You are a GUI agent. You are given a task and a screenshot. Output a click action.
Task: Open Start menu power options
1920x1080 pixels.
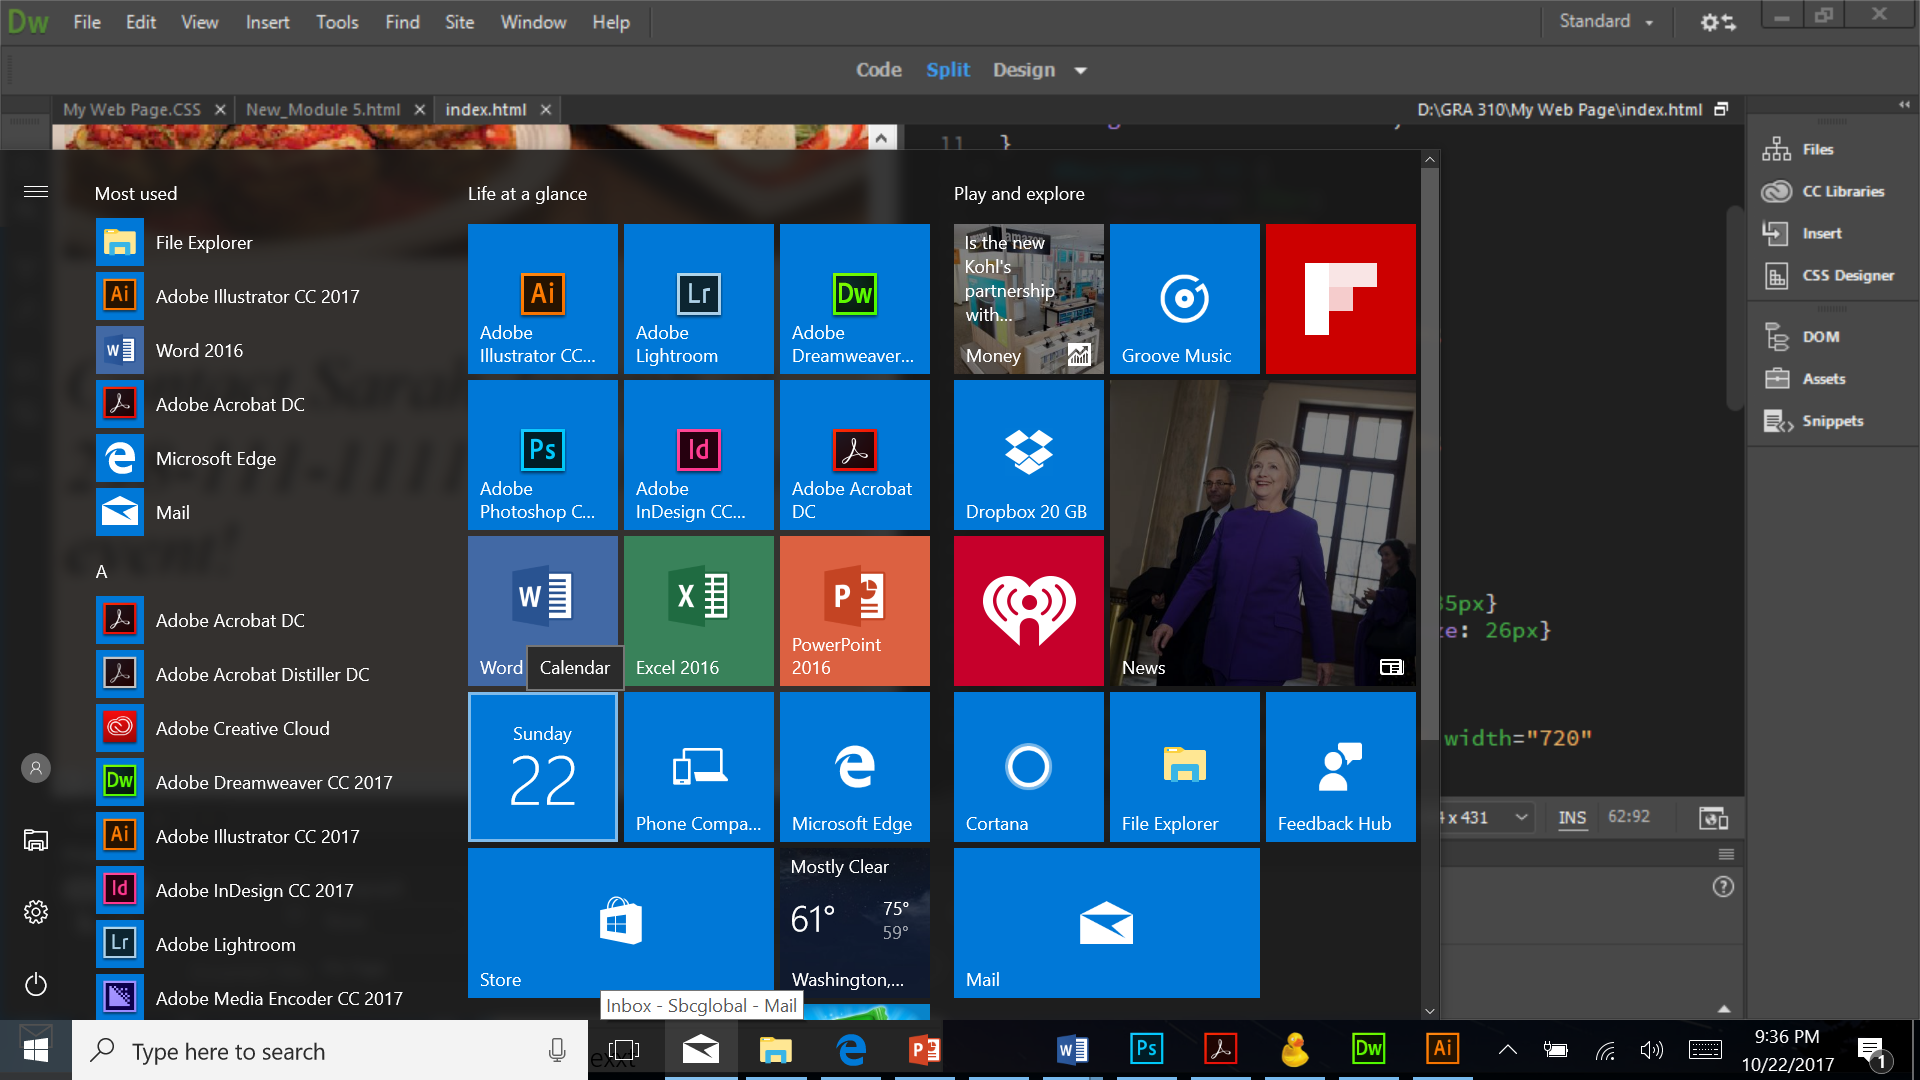[36, 984]
